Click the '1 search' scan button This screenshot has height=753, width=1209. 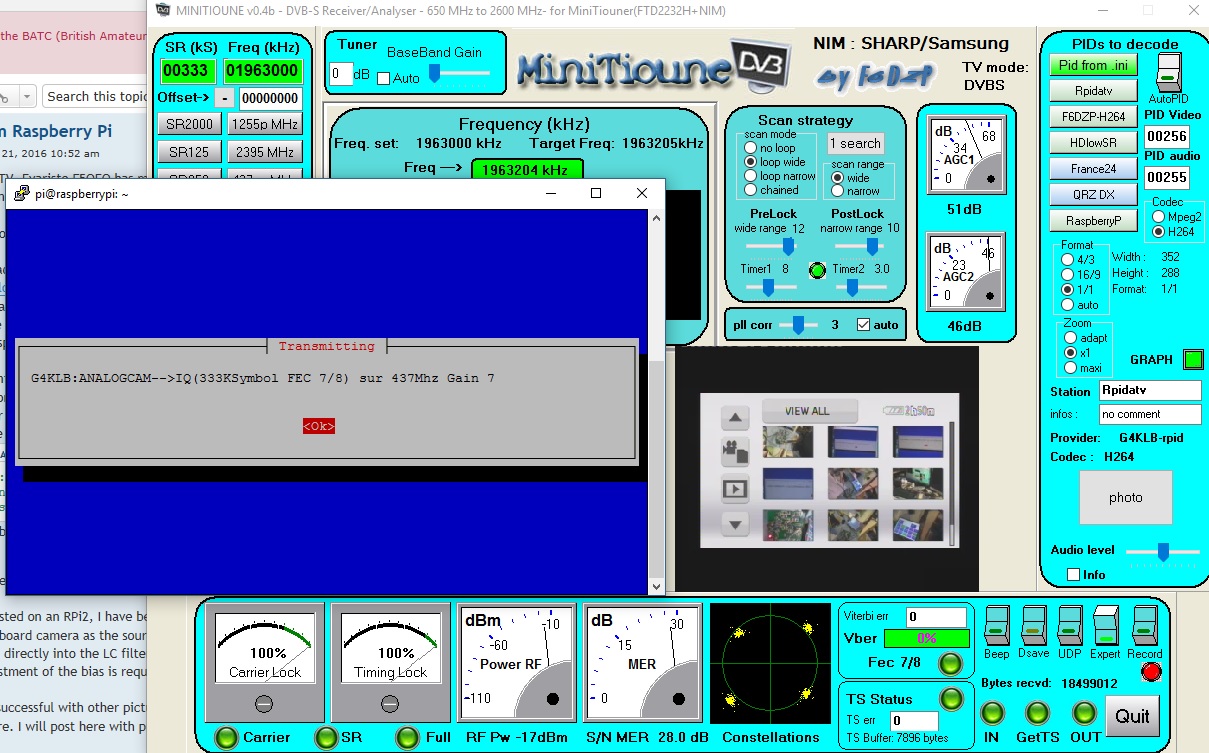[856, 143]
